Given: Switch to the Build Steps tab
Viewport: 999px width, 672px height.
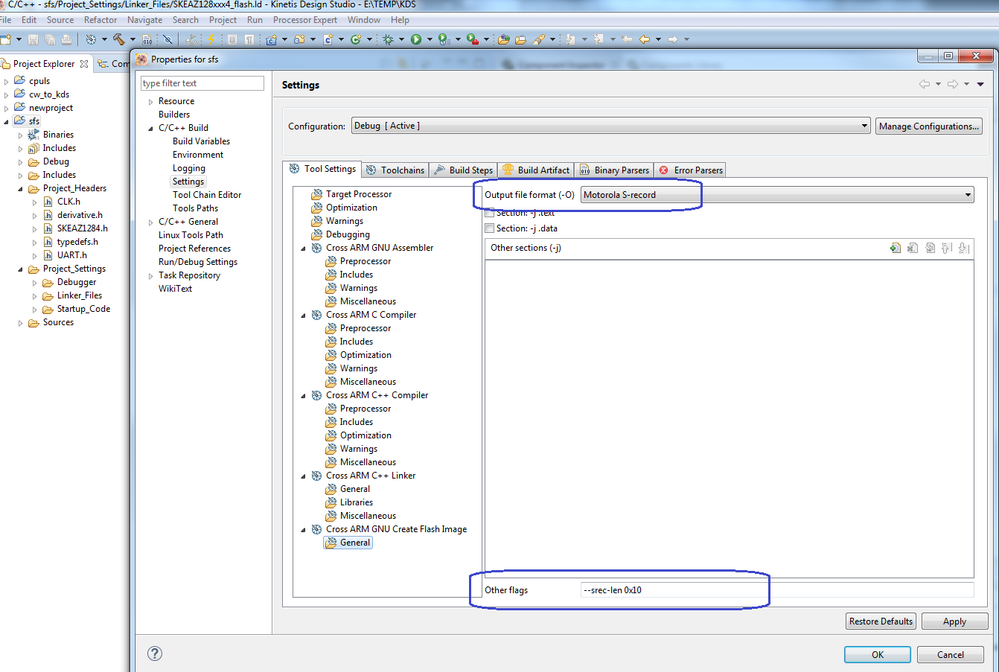Looking at the screenshot, I should 463,170.
